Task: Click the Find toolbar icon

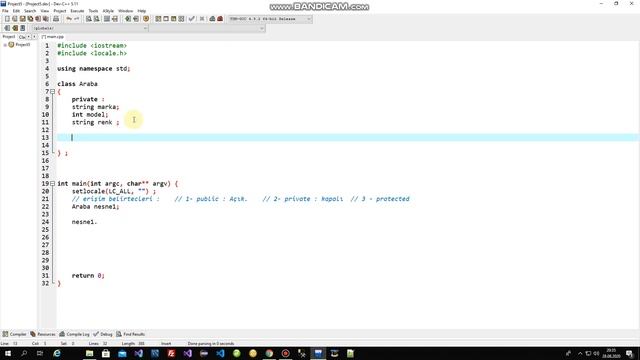Action: [x=89, y=19]
